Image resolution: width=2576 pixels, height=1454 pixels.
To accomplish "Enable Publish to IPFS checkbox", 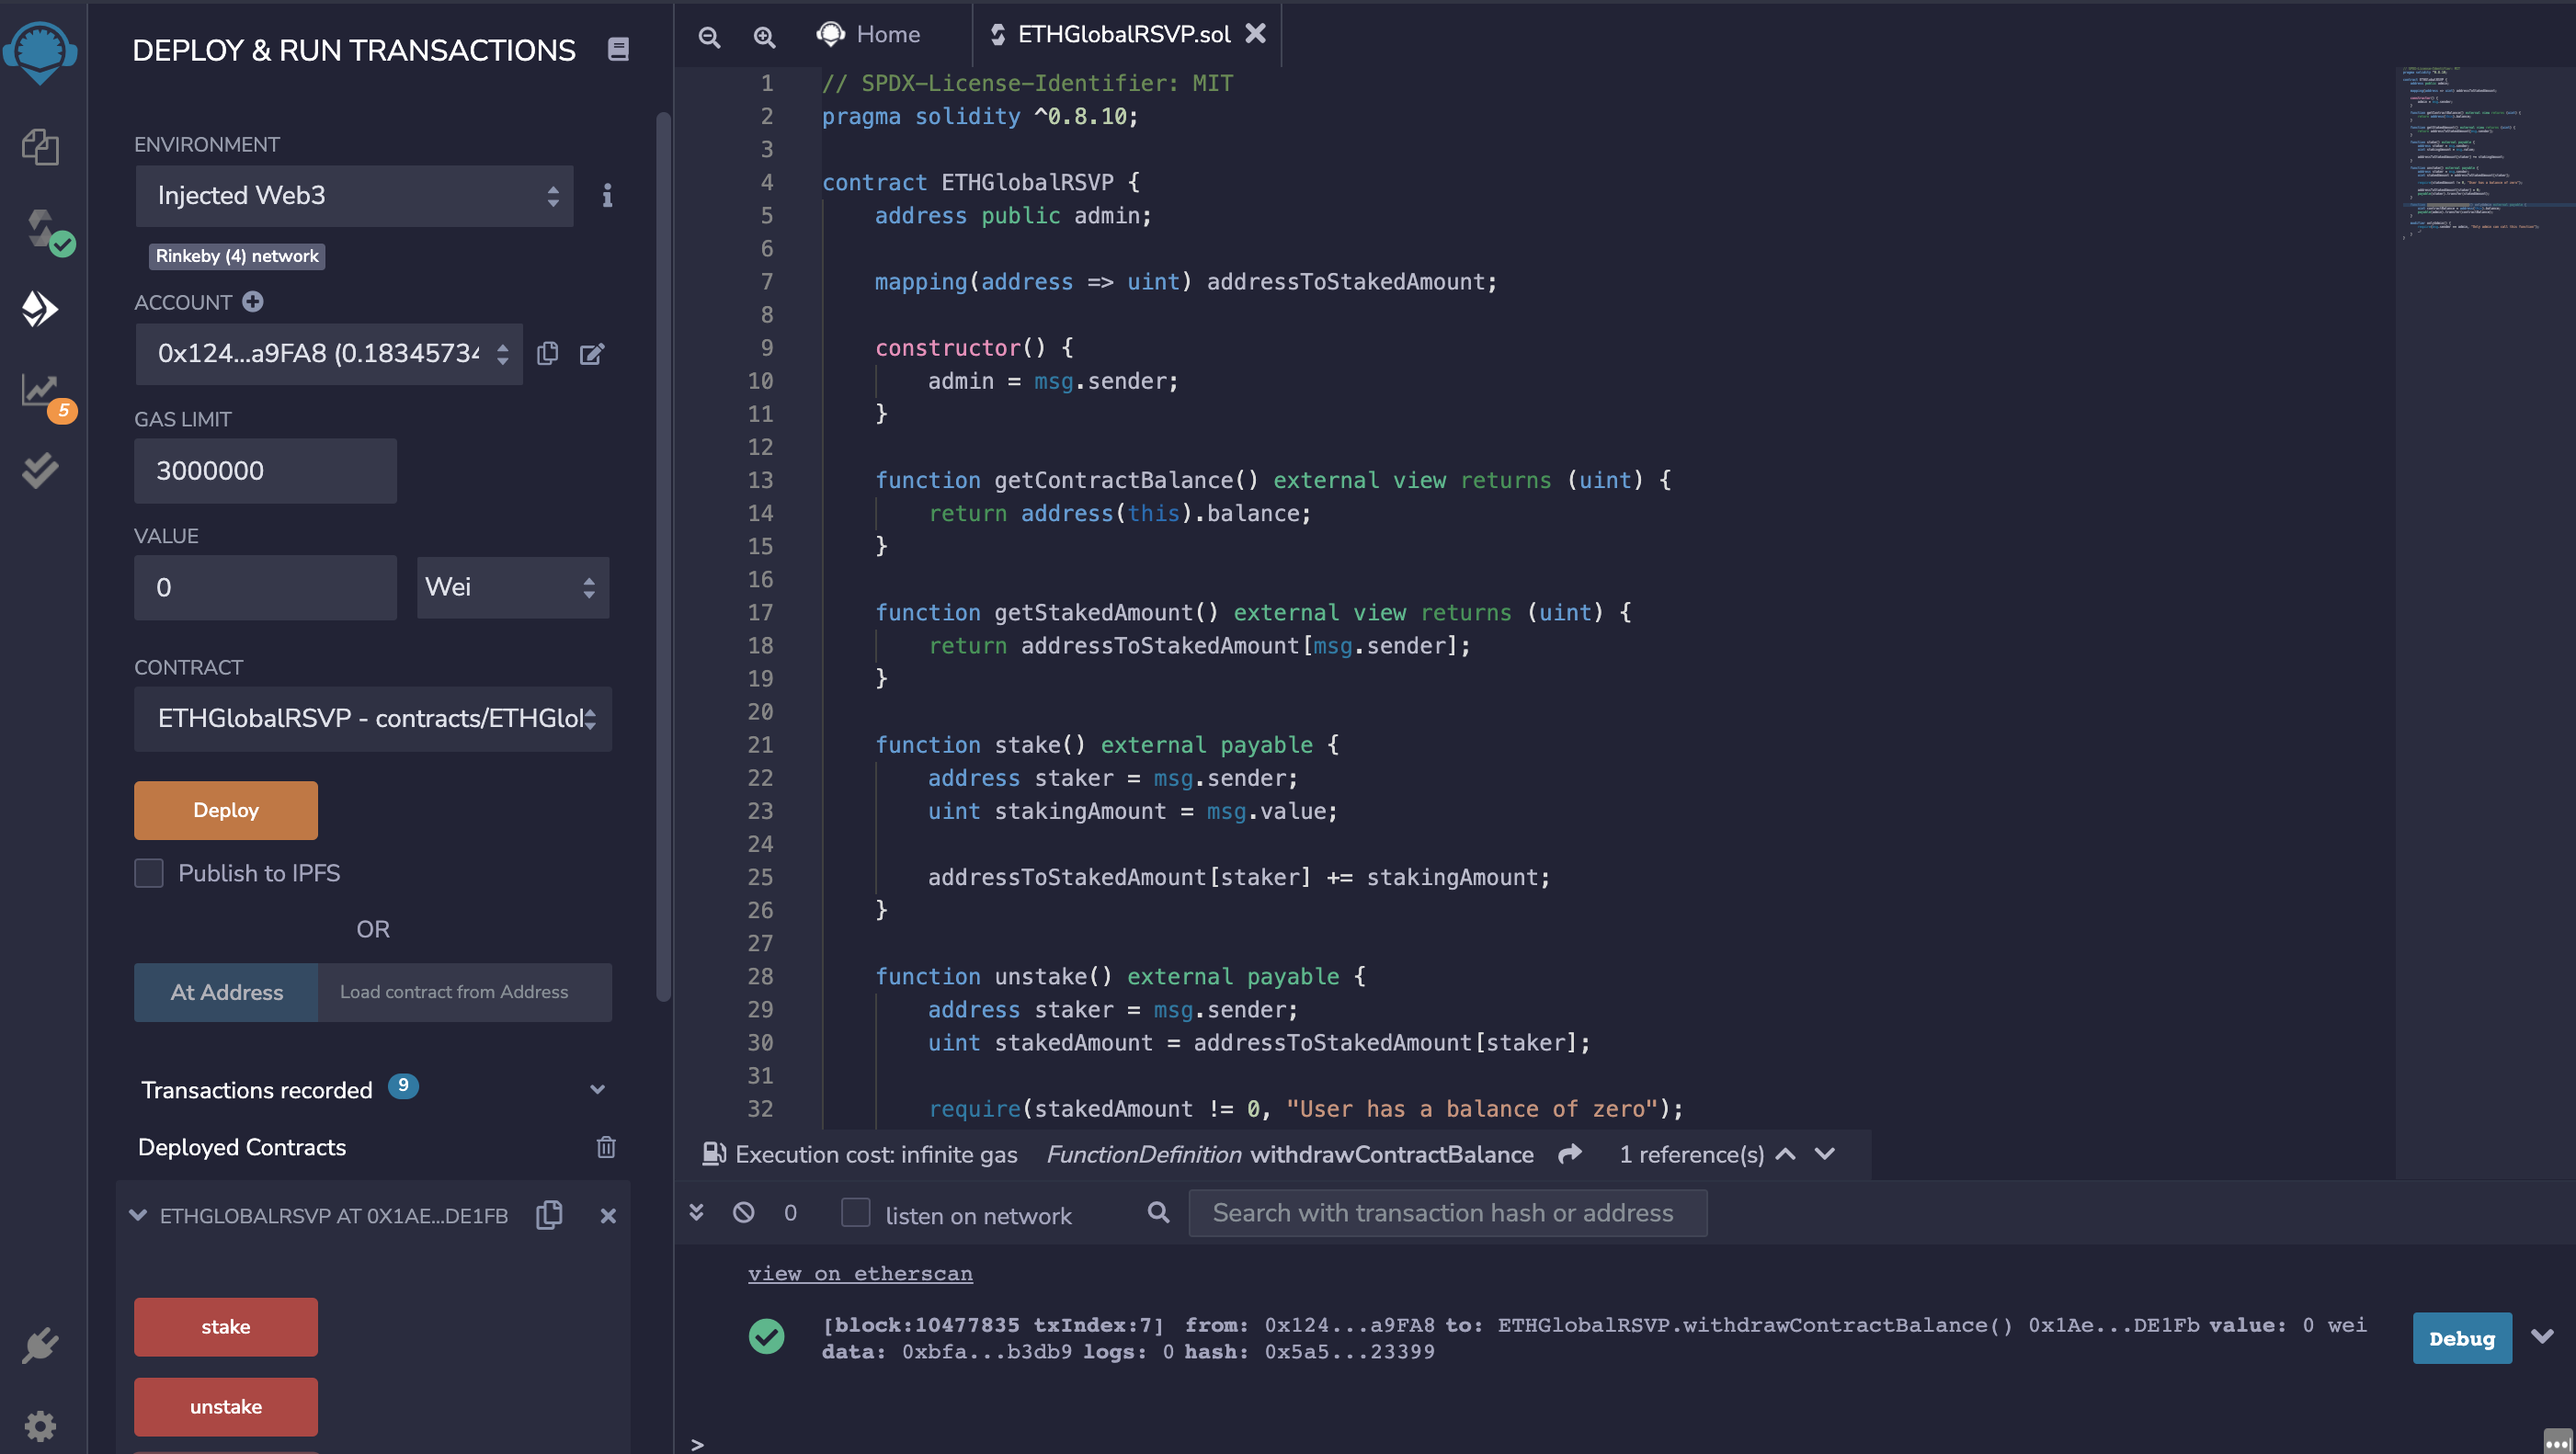I will pyautogui.click(x=149, y=872).
